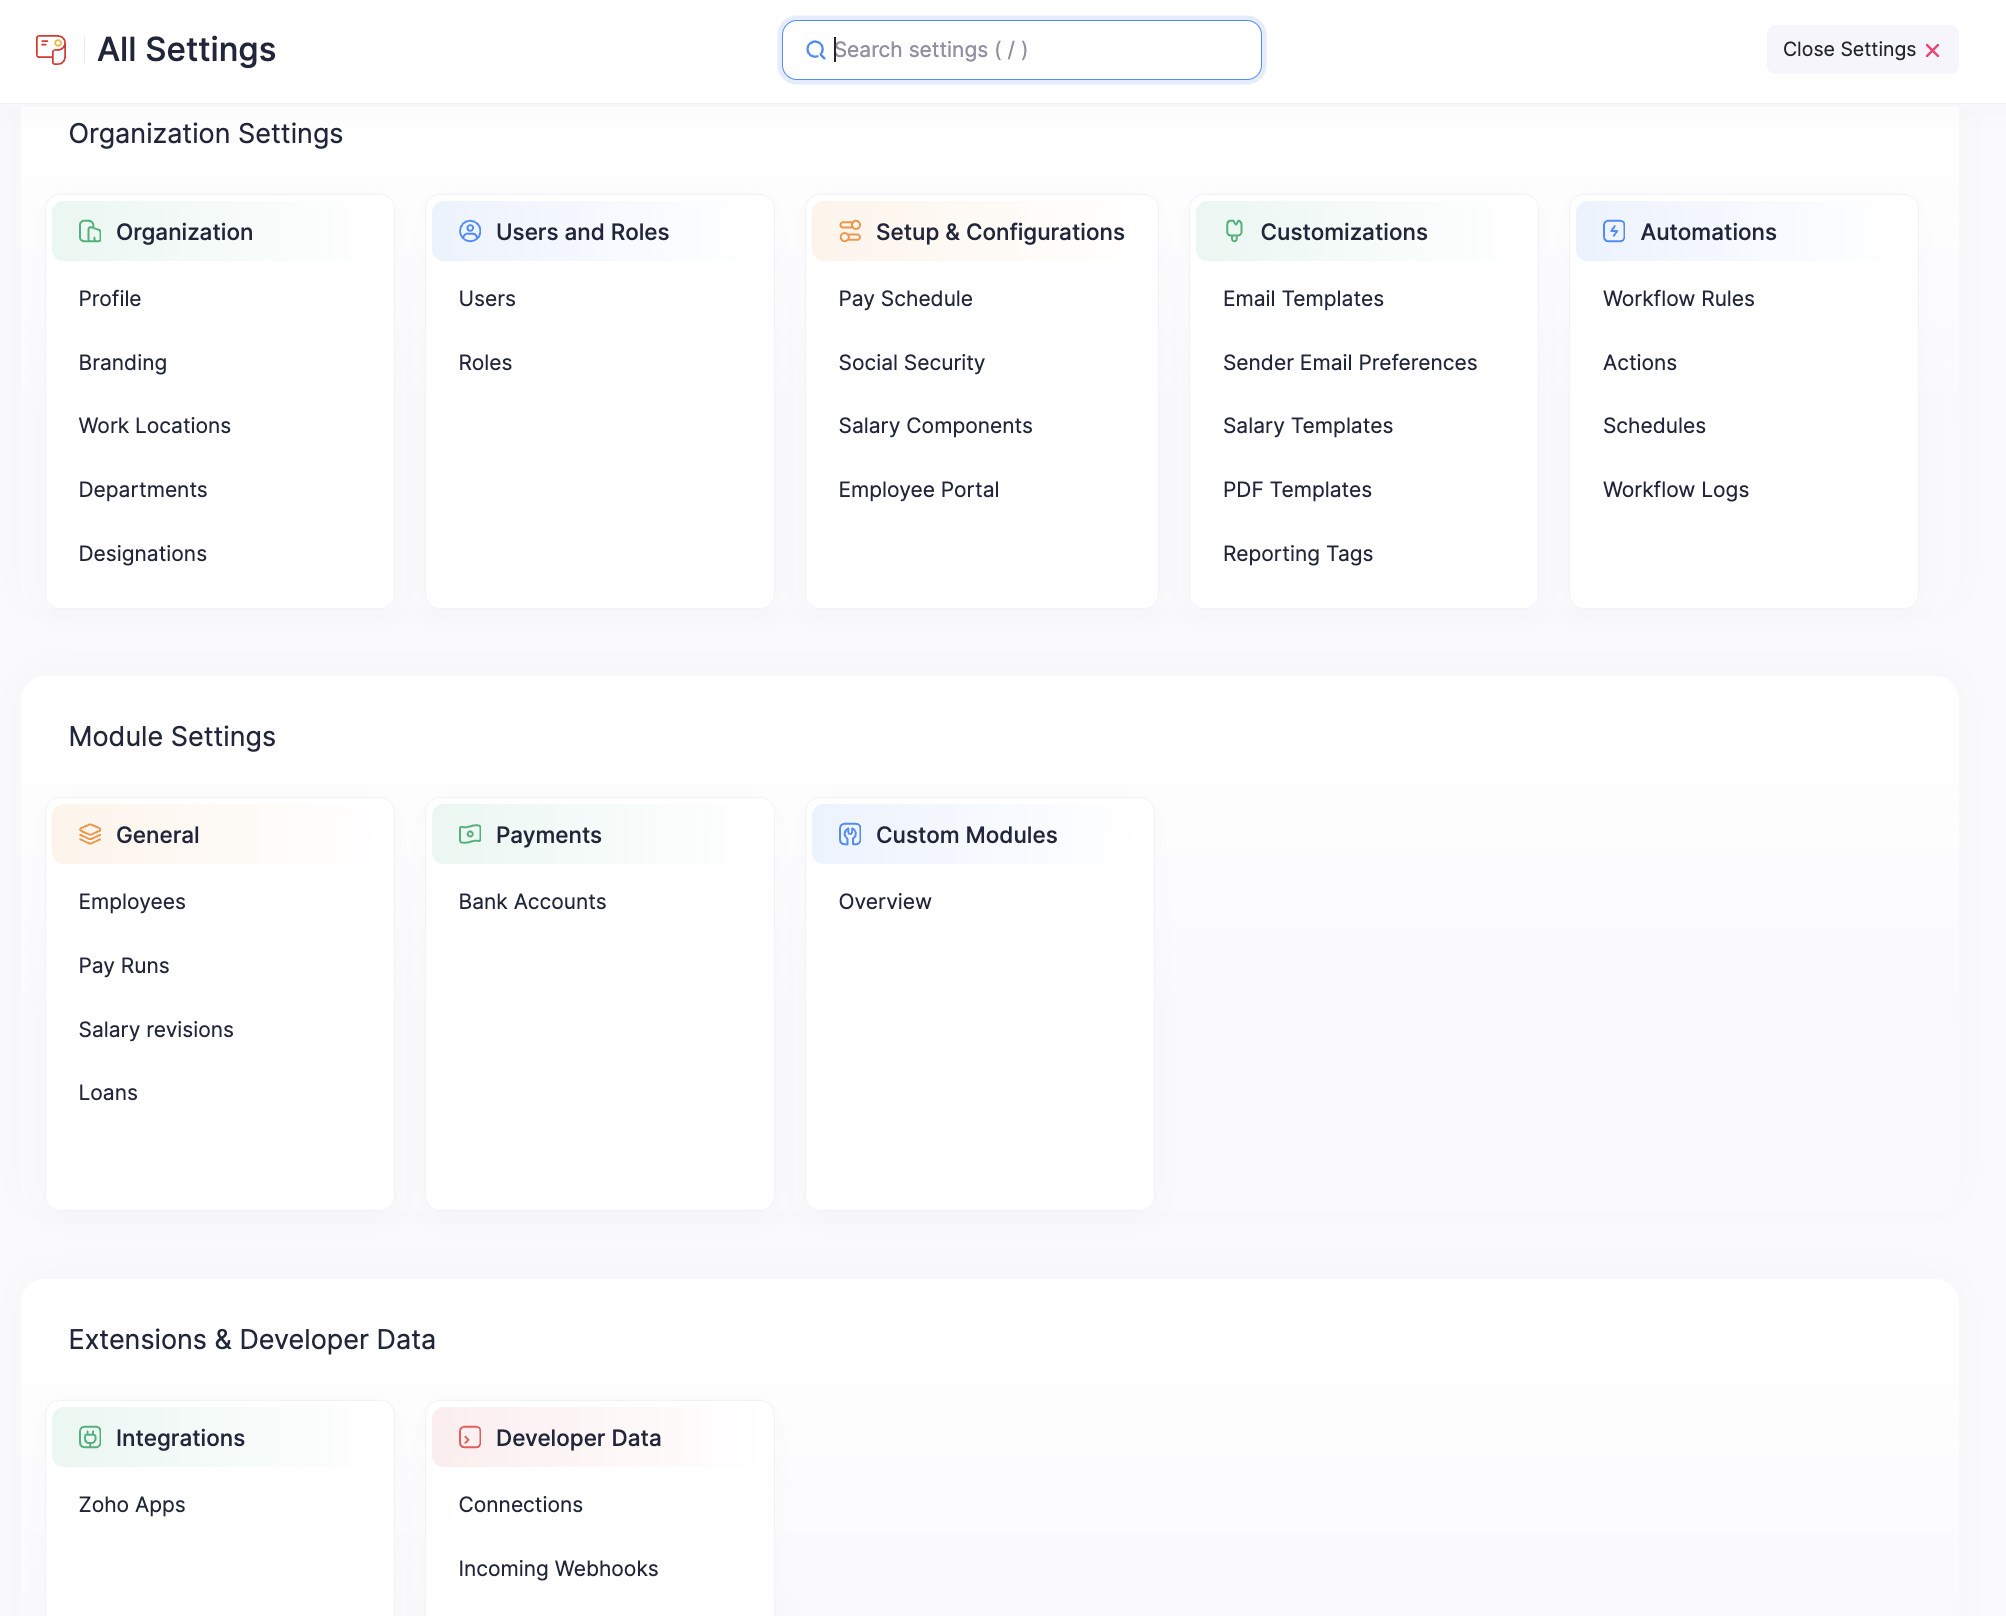Open Incoming Webhooks settings
The image size is (2006, 1616).
(x=558, y=1569)
